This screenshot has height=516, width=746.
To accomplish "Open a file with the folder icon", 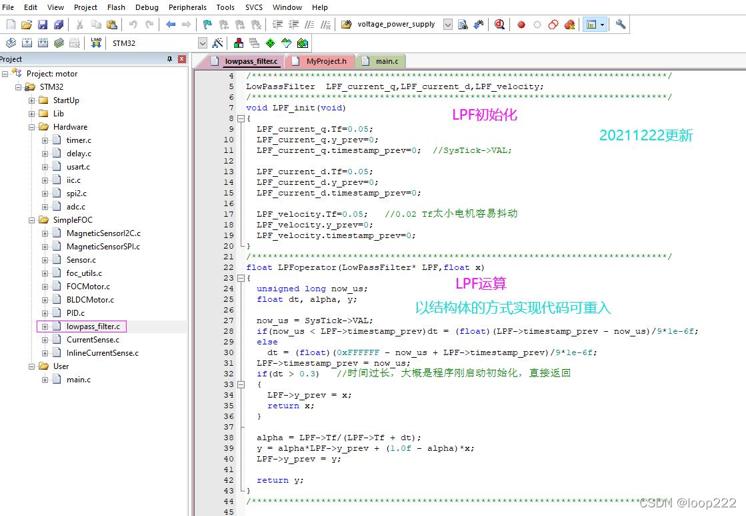I will pyautogui.click(x=27, y=25).
